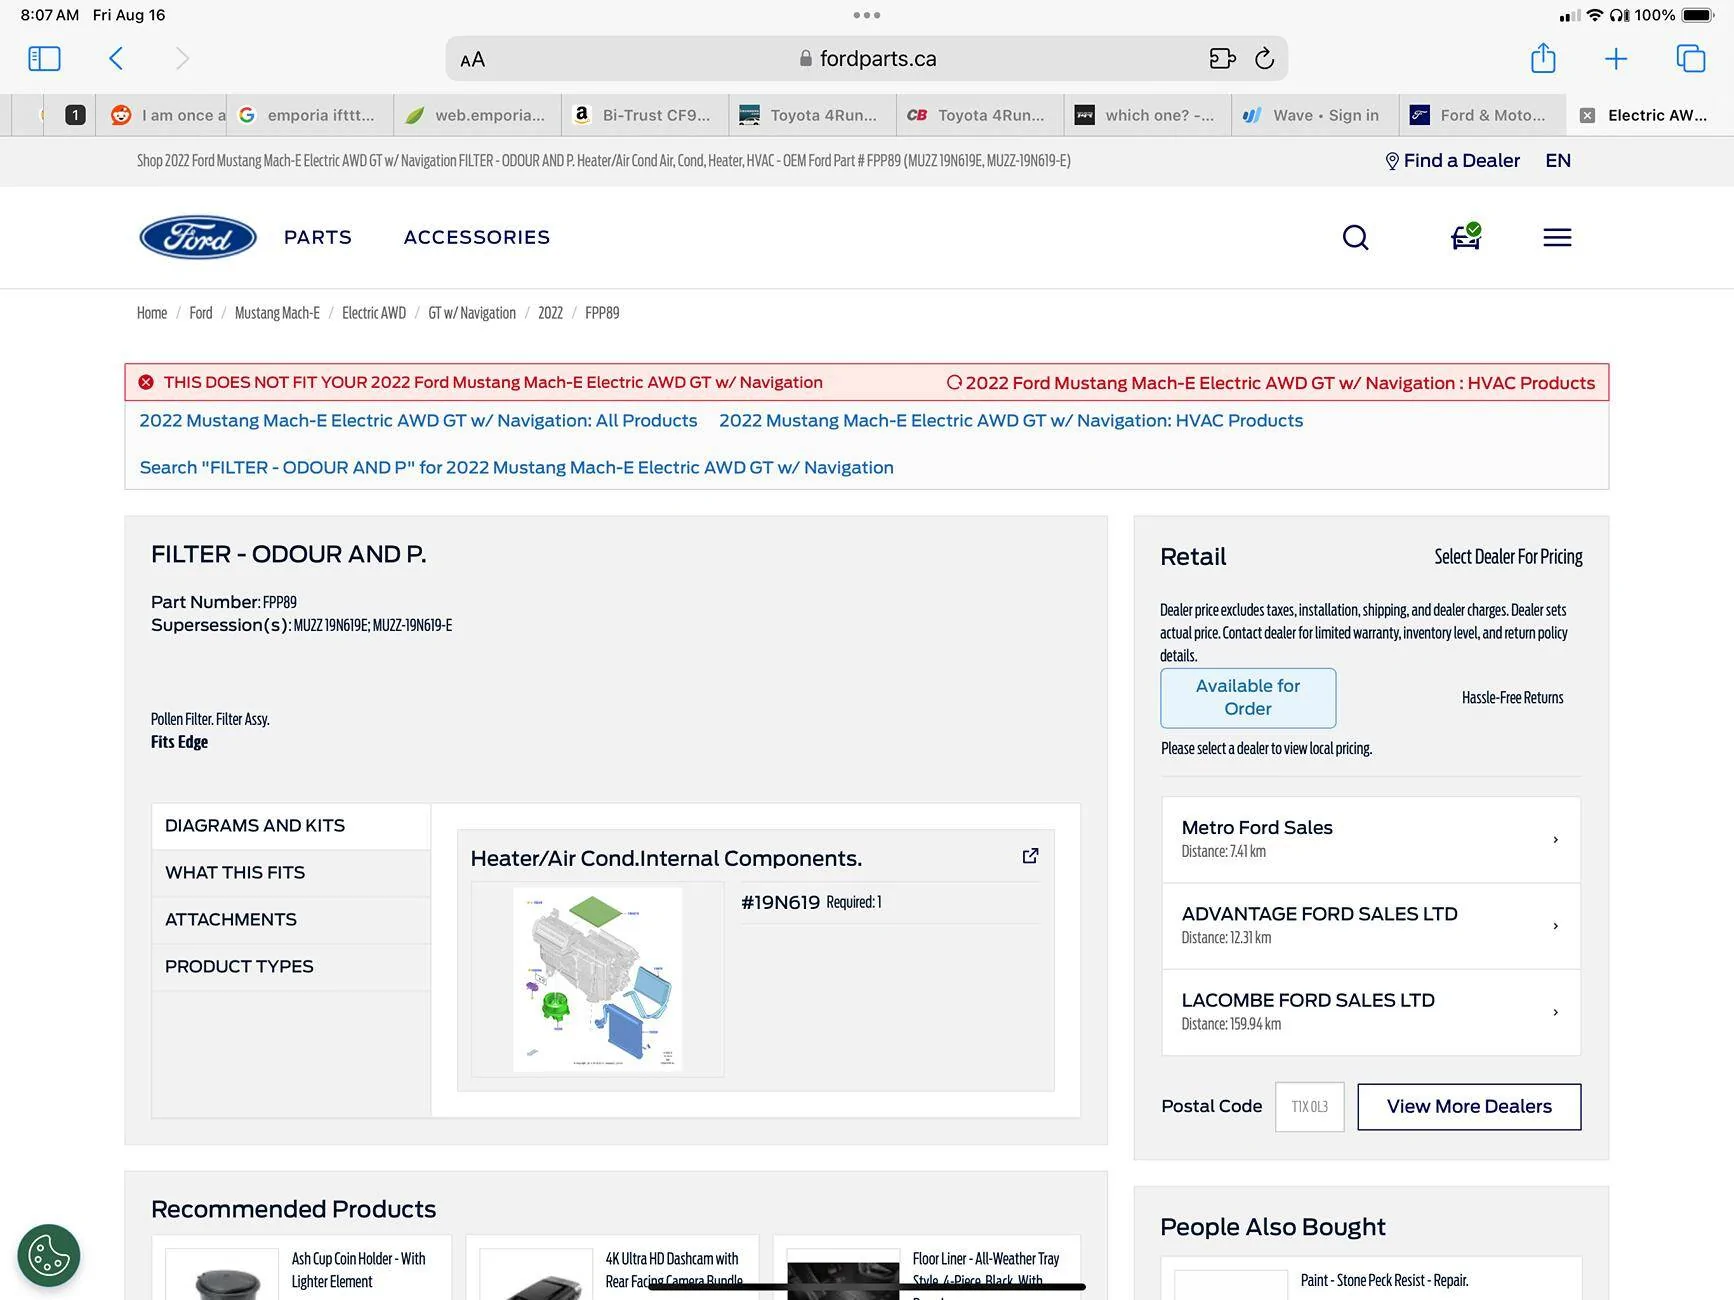Click the red does-not-fit error icon
1734x1300 pixels.
(x=146, y=382)
